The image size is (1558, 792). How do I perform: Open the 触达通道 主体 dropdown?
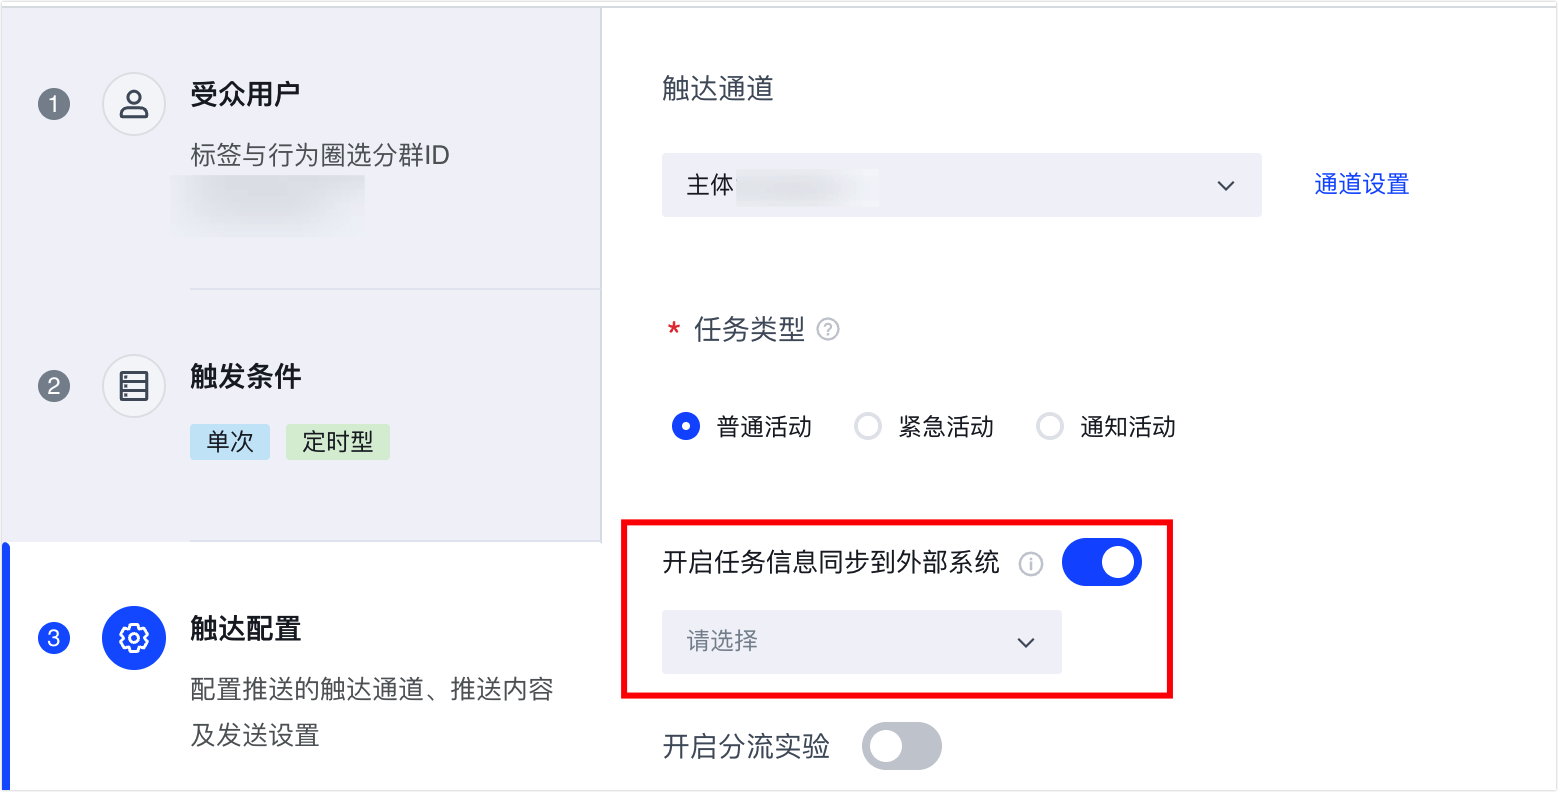point(960,185)
